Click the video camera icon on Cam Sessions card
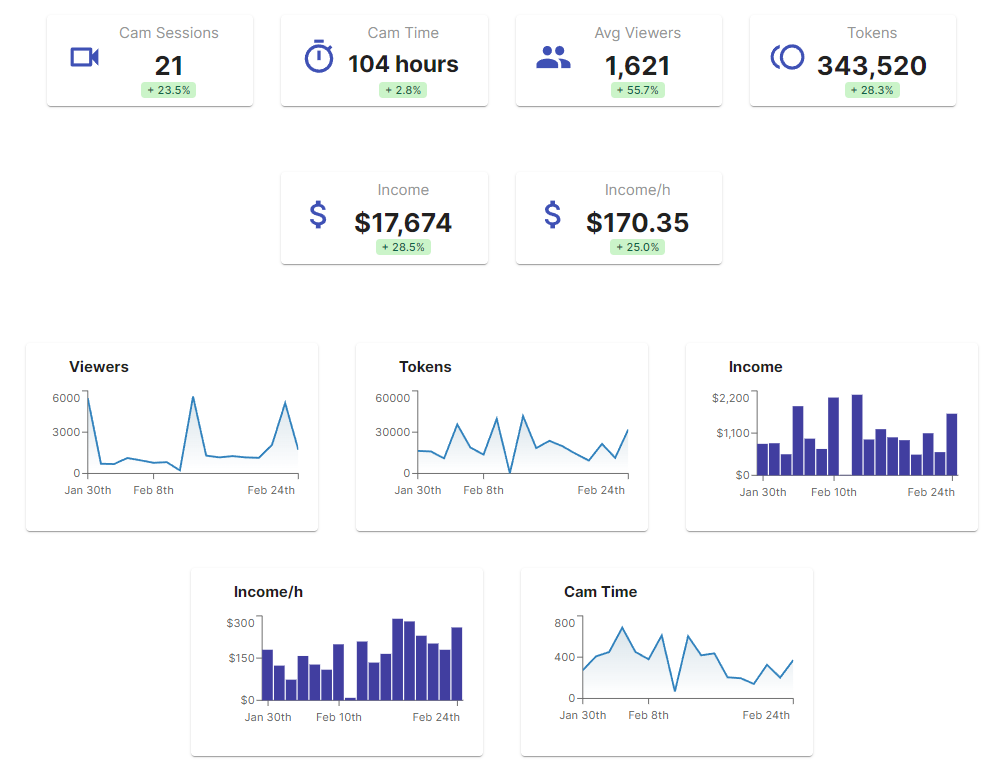Screen dimensions: 1006x778 click(x=84, y=57)
